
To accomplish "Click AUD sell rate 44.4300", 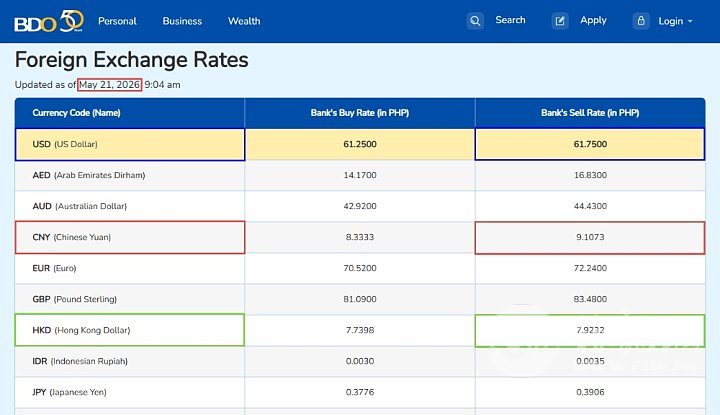I will tap(590, 206).
